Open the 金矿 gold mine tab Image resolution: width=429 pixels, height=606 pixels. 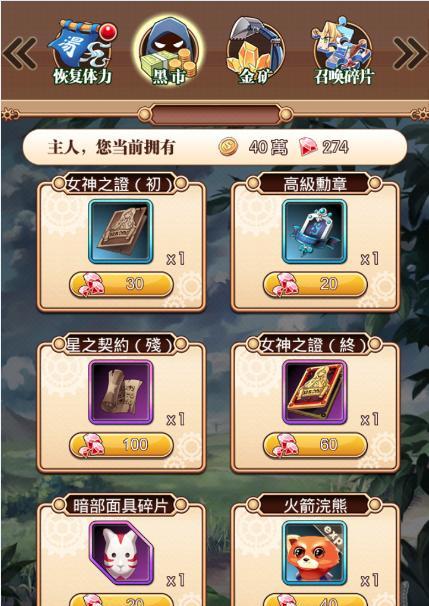(x=255, y=51)
